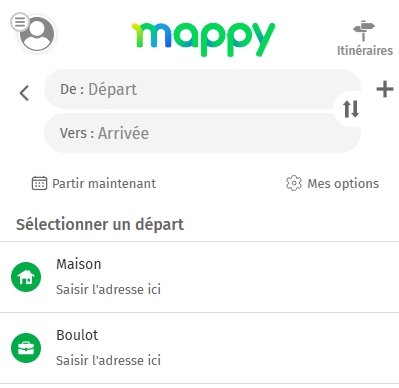
Task: Open the calendar icon for departure time
Action: [x=39, y=183]
